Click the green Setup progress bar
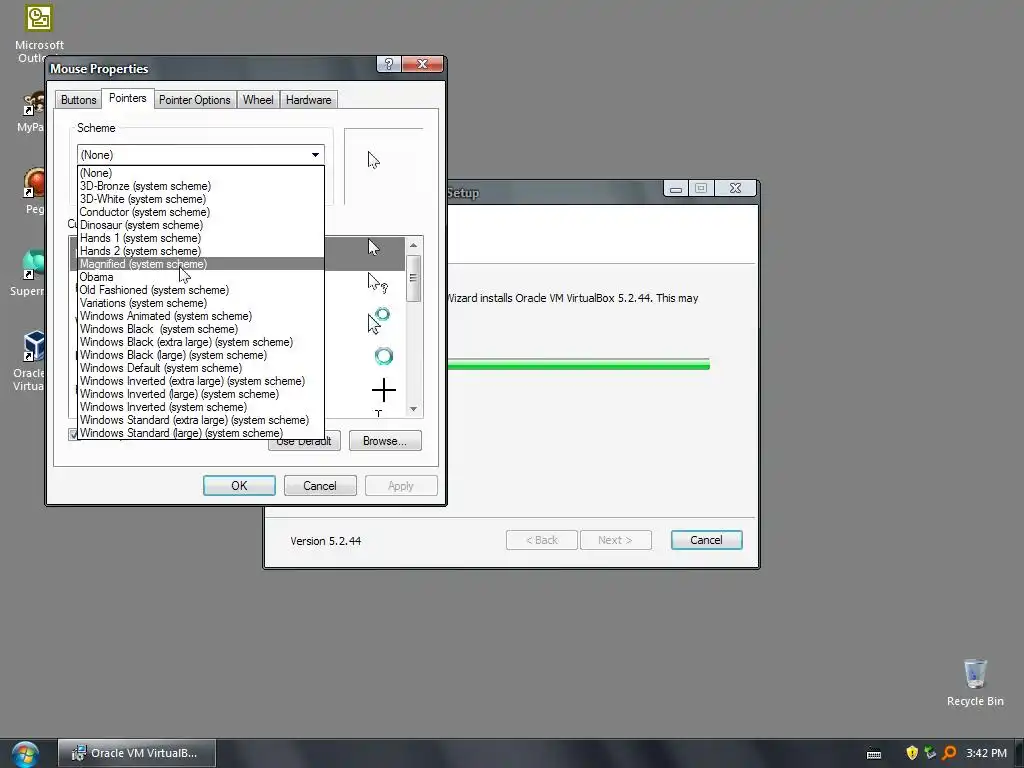Viewport: 1024px width, 768px height. coord(579,364)
